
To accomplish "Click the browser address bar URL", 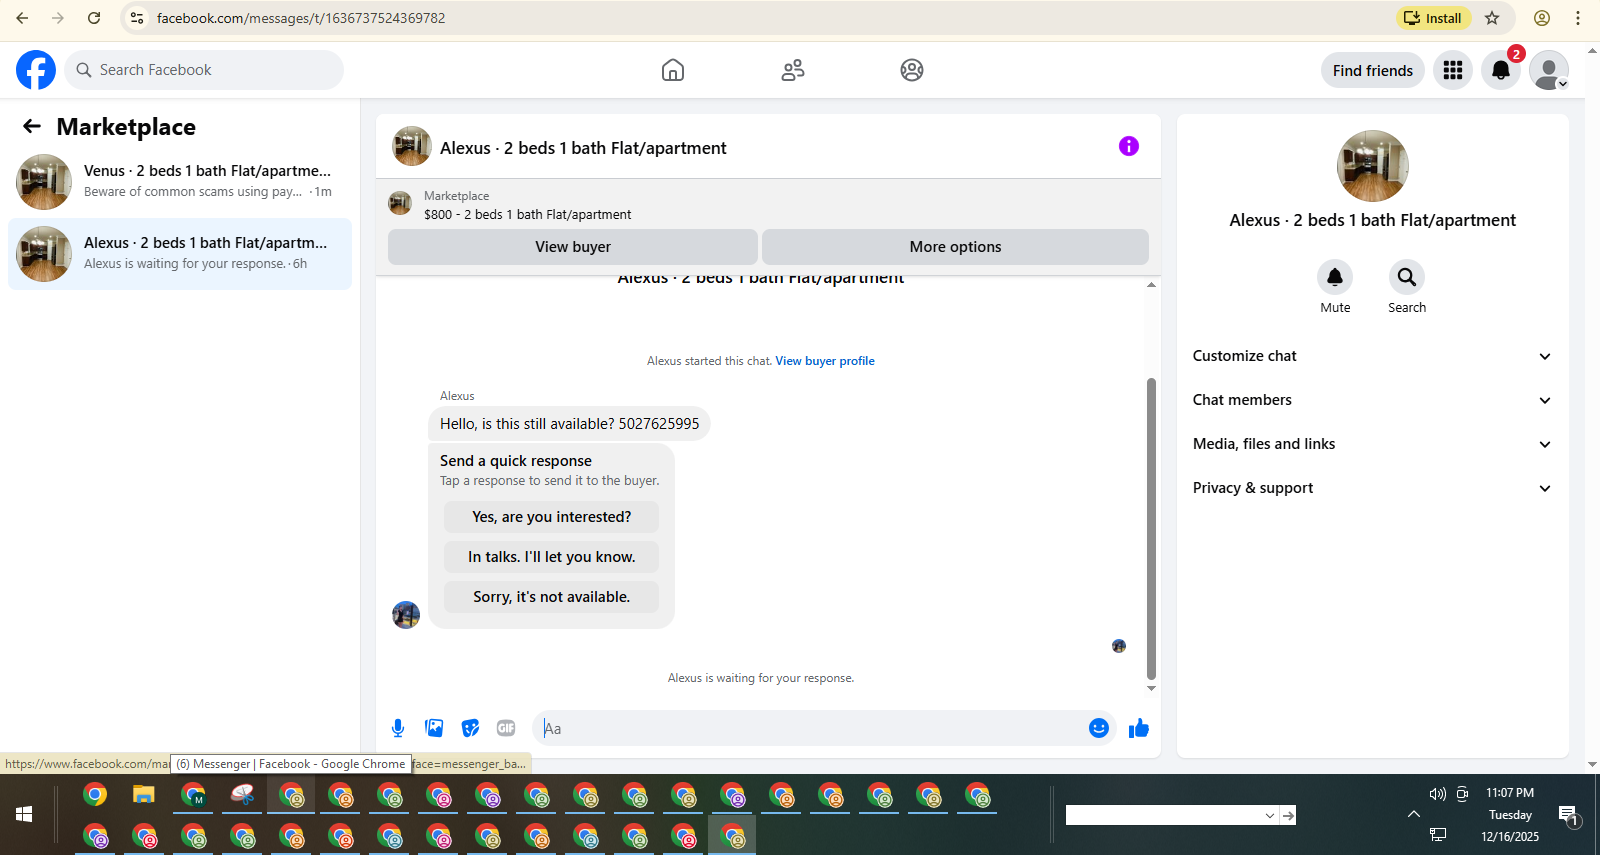I will (x=301, y=18).
